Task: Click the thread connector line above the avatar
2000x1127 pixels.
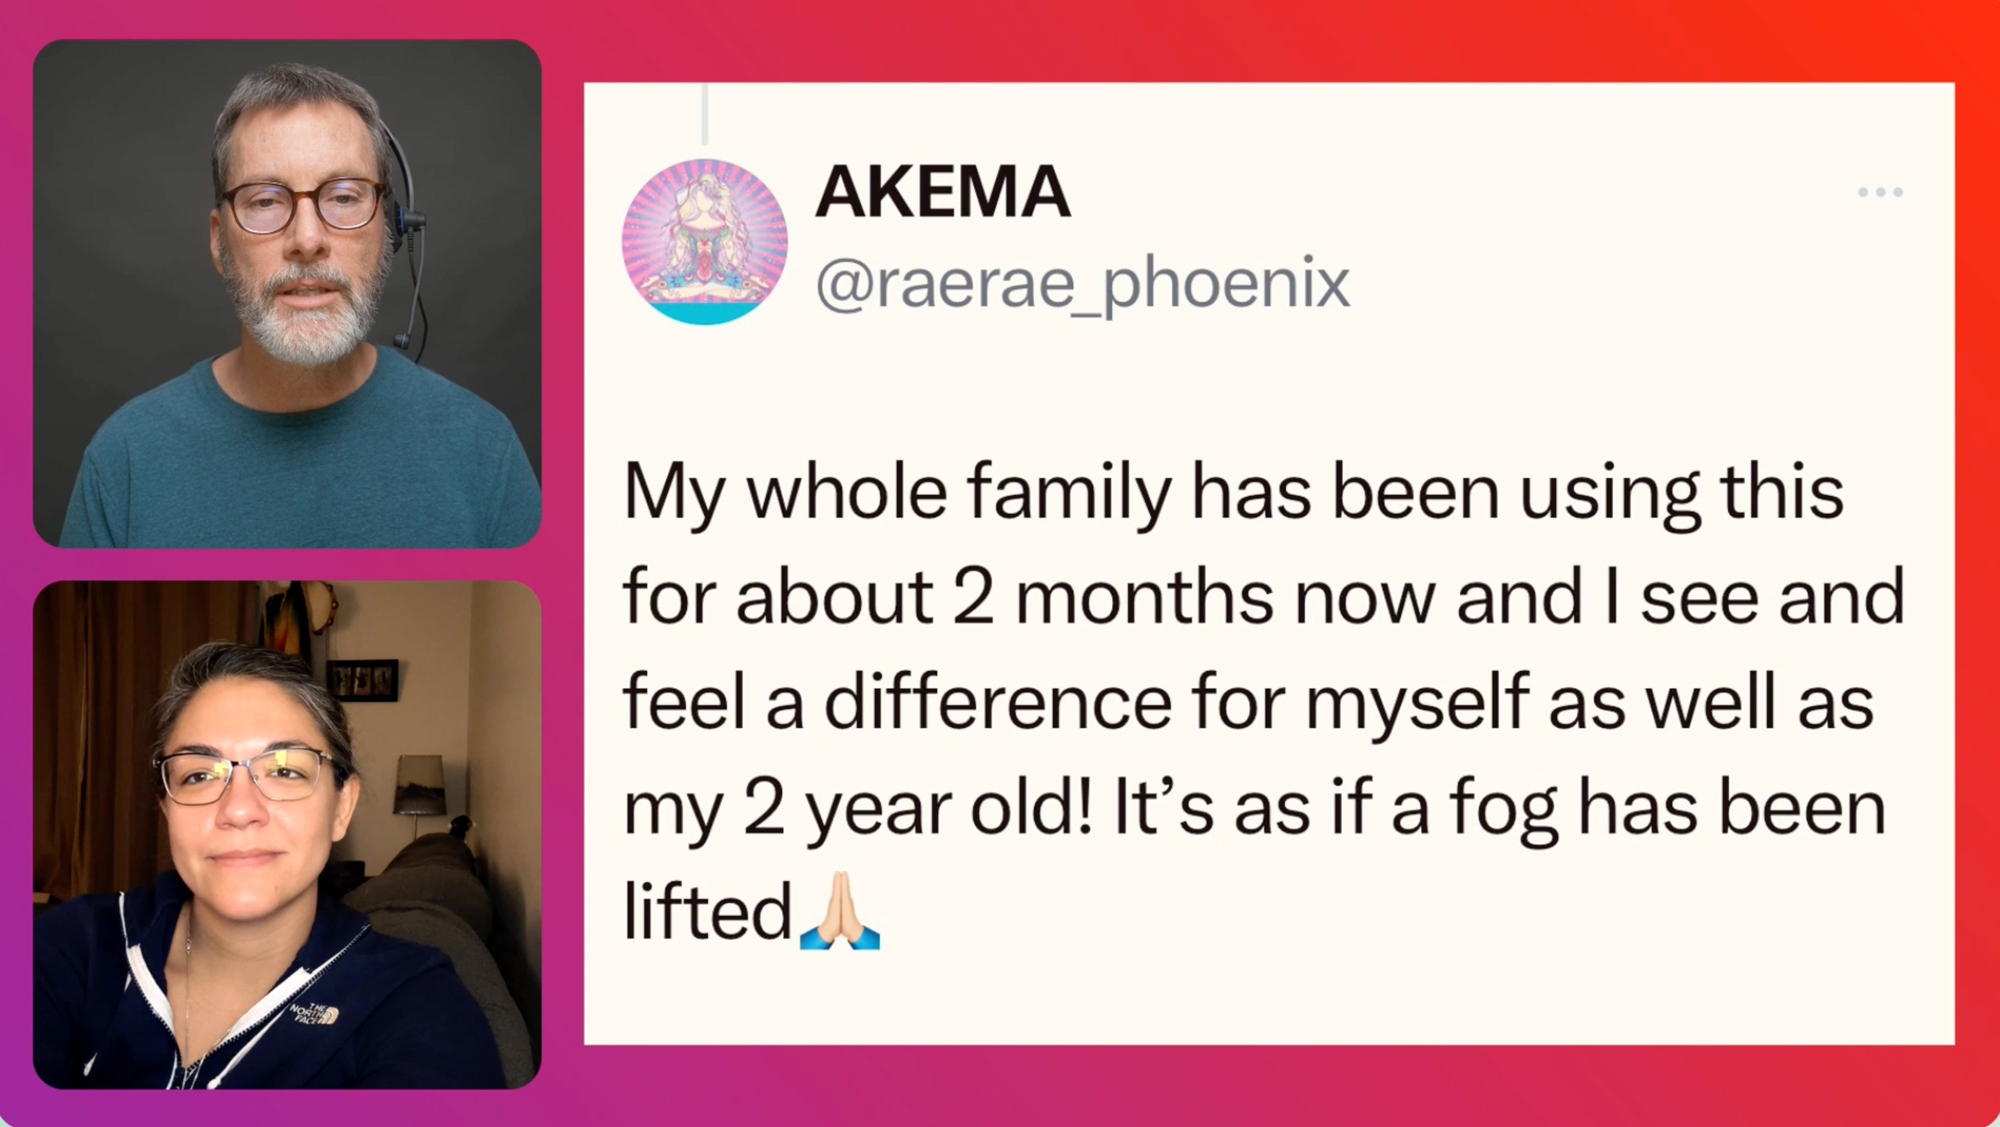Action: click(705, 114)
